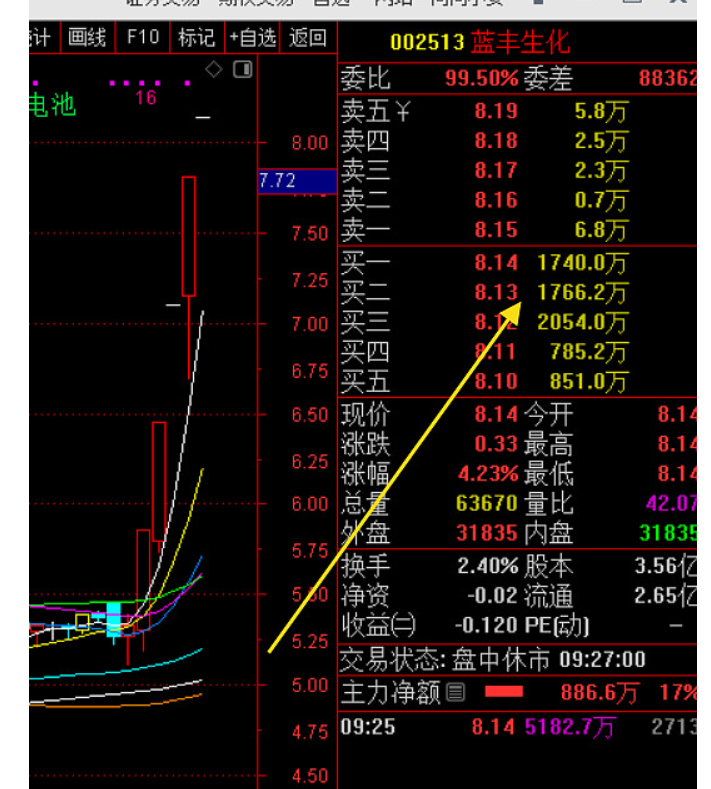Click the 卖二 row price 8.16

(496, 200)
